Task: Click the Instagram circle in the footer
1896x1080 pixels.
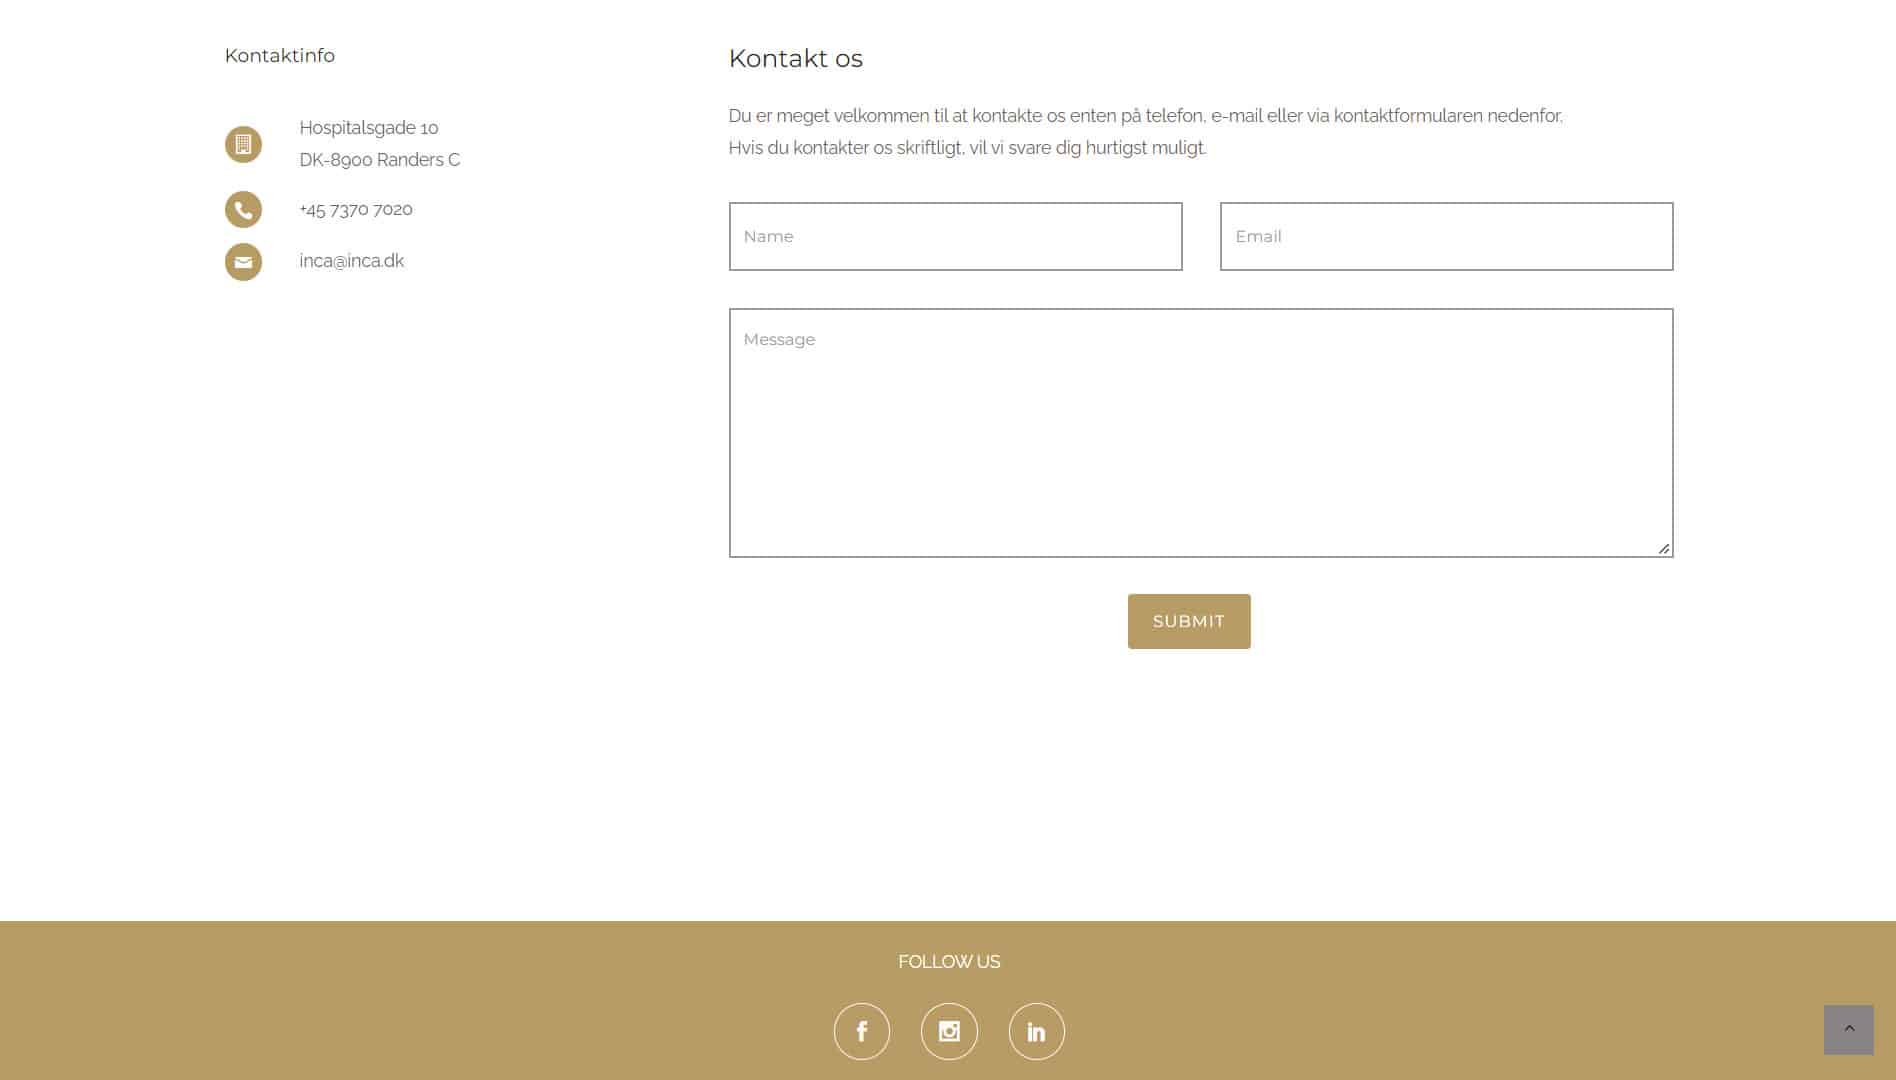Action: point(948,1030)
